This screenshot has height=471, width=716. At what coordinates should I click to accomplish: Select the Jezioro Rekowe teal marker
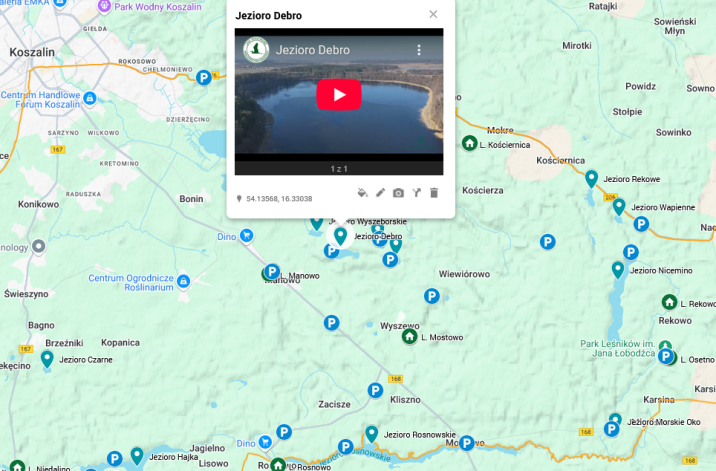[x=591, y=179]
